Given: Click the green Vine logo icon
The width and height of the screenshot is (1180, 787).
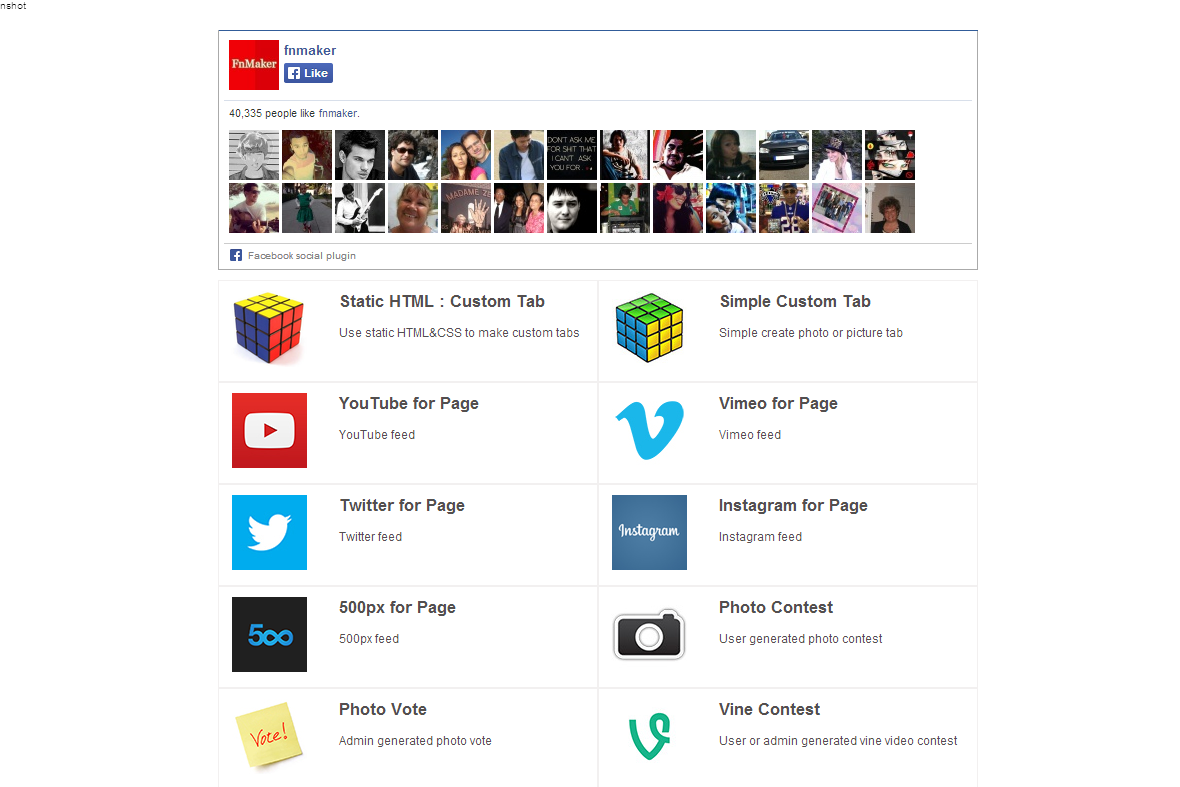Looking at the screenshot, I should (649, 736).
